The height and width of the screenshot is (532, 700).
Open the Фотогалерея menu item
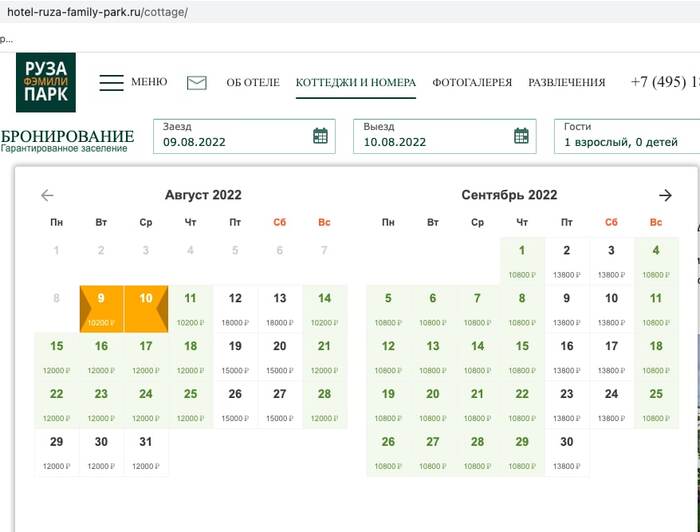[472, 83]
